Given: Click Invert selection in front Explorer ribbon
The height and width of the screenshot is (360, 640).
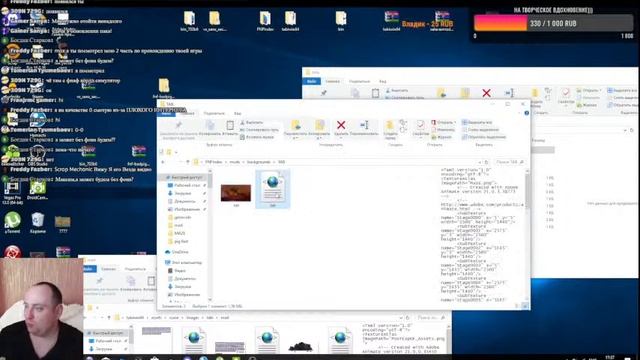Looking at the screenshot, I should tap(484, 137).
